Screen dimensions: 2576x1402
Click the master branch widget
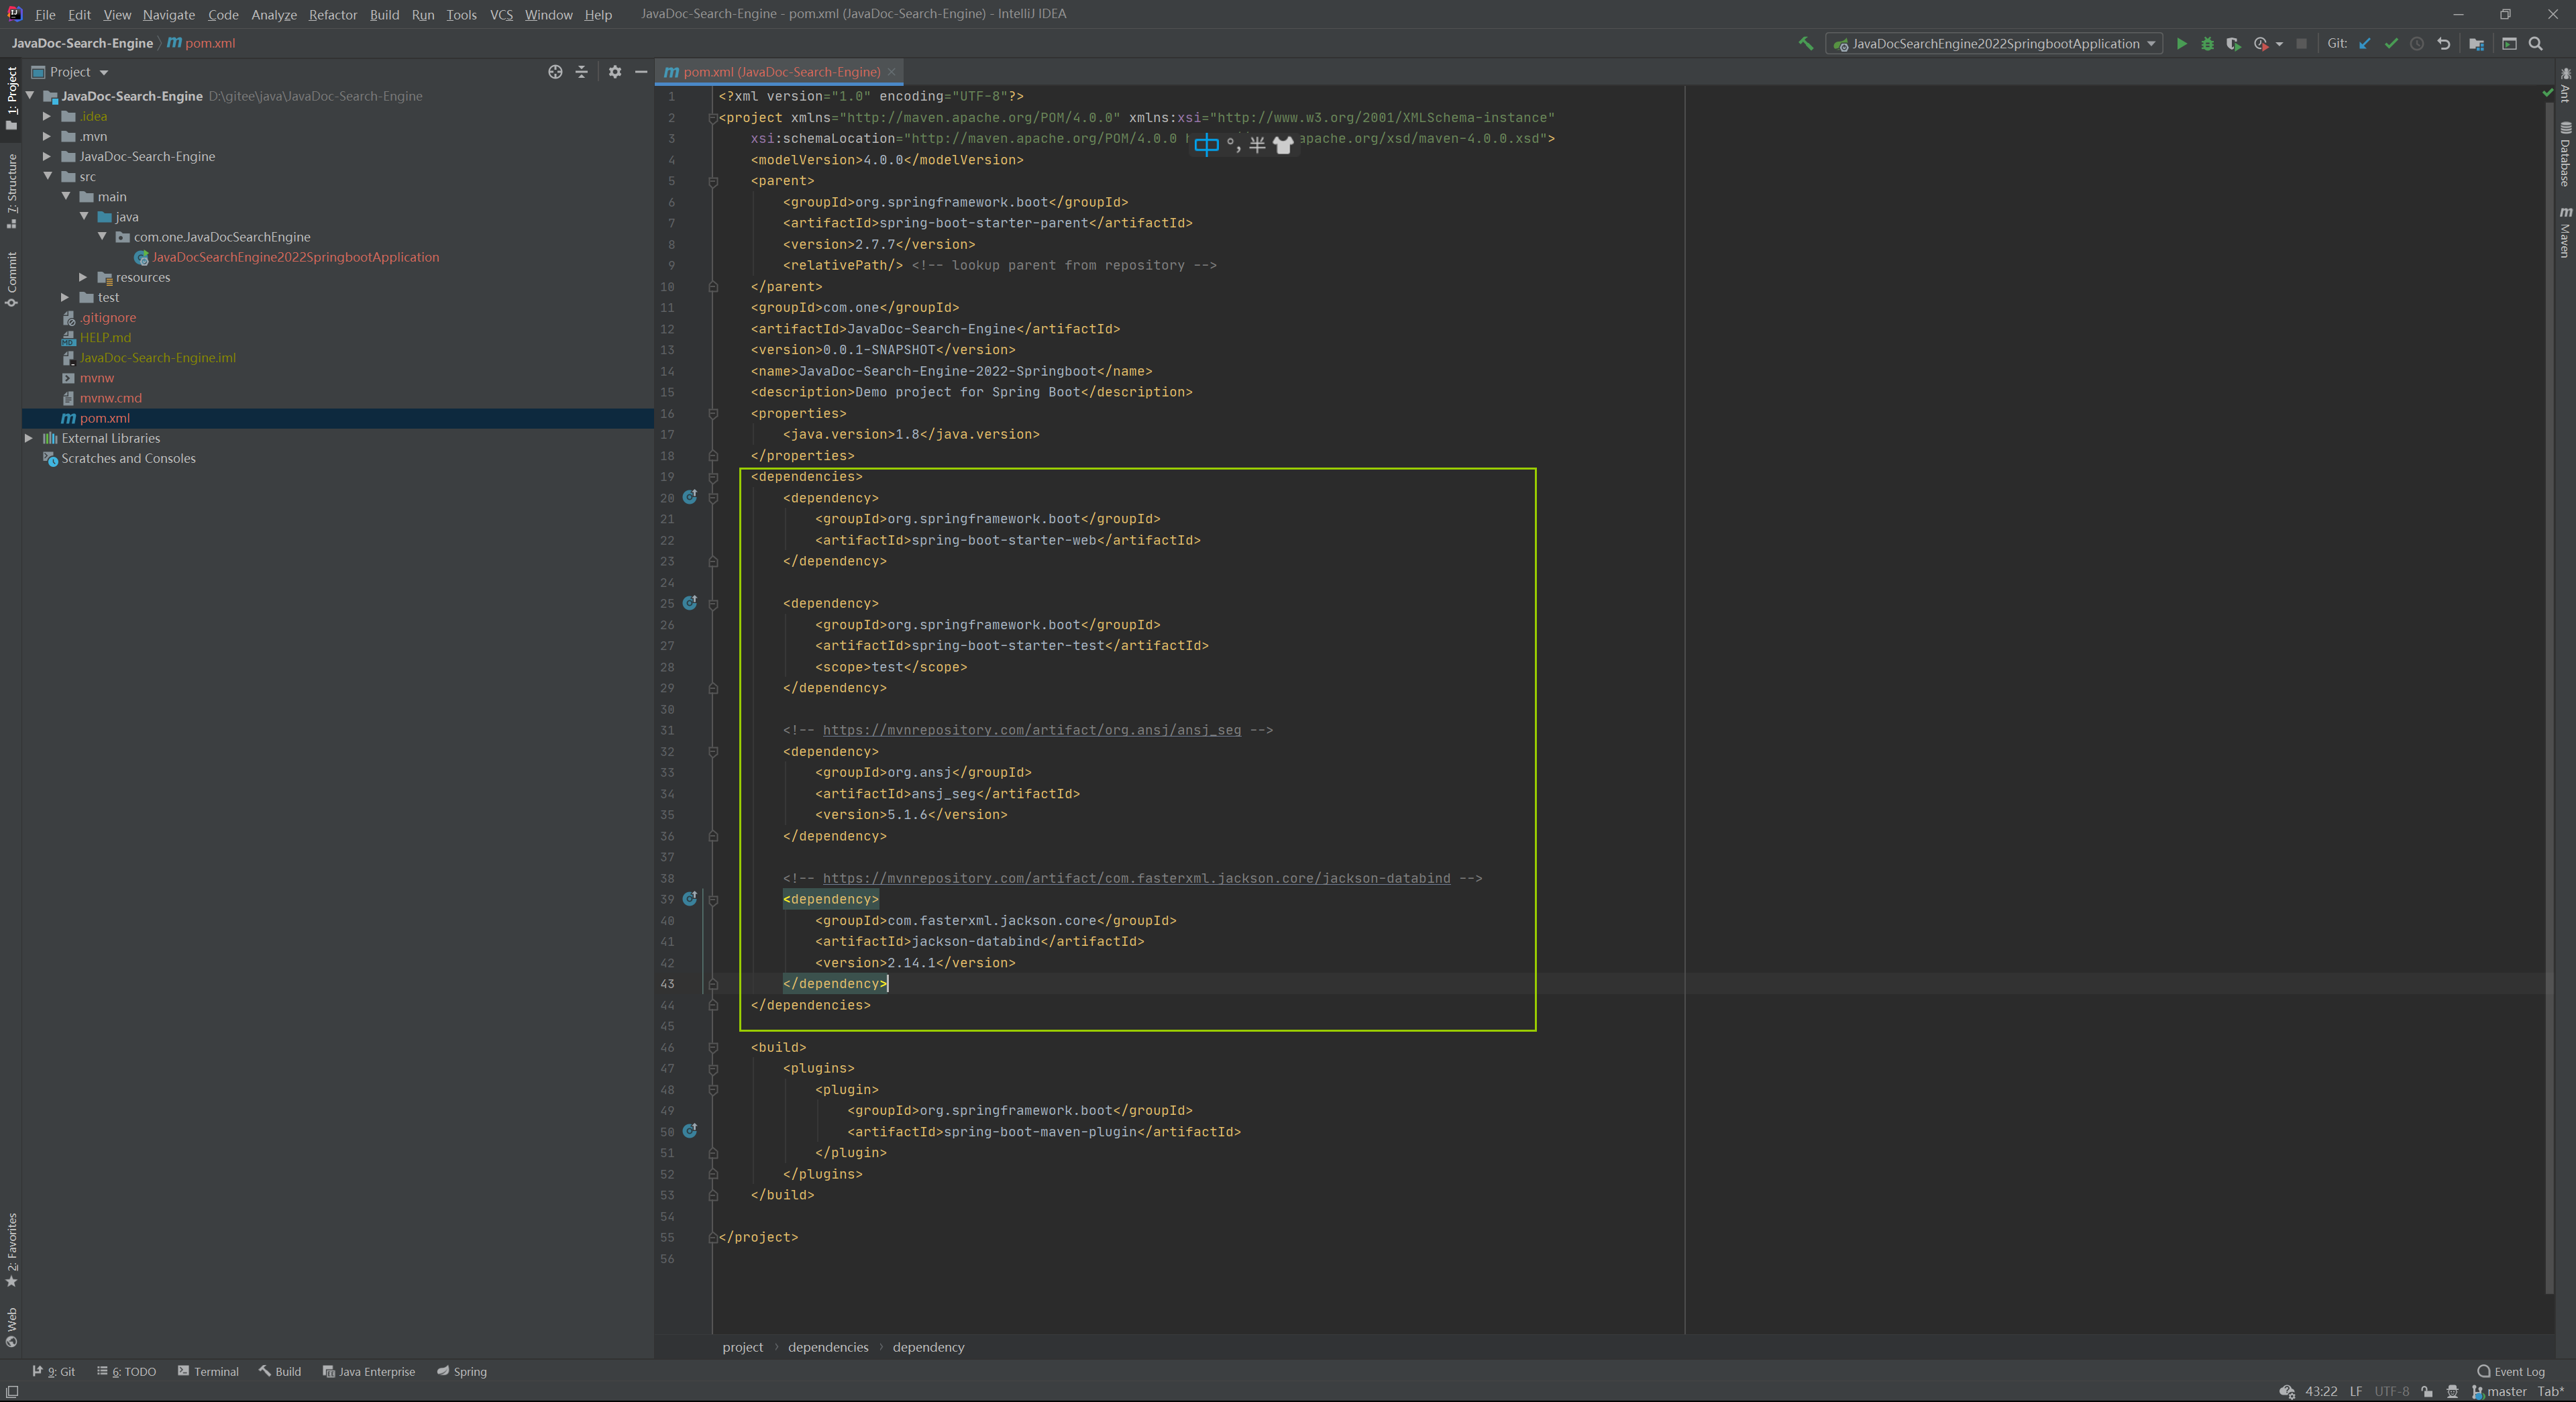[x=2499, y=1391]
